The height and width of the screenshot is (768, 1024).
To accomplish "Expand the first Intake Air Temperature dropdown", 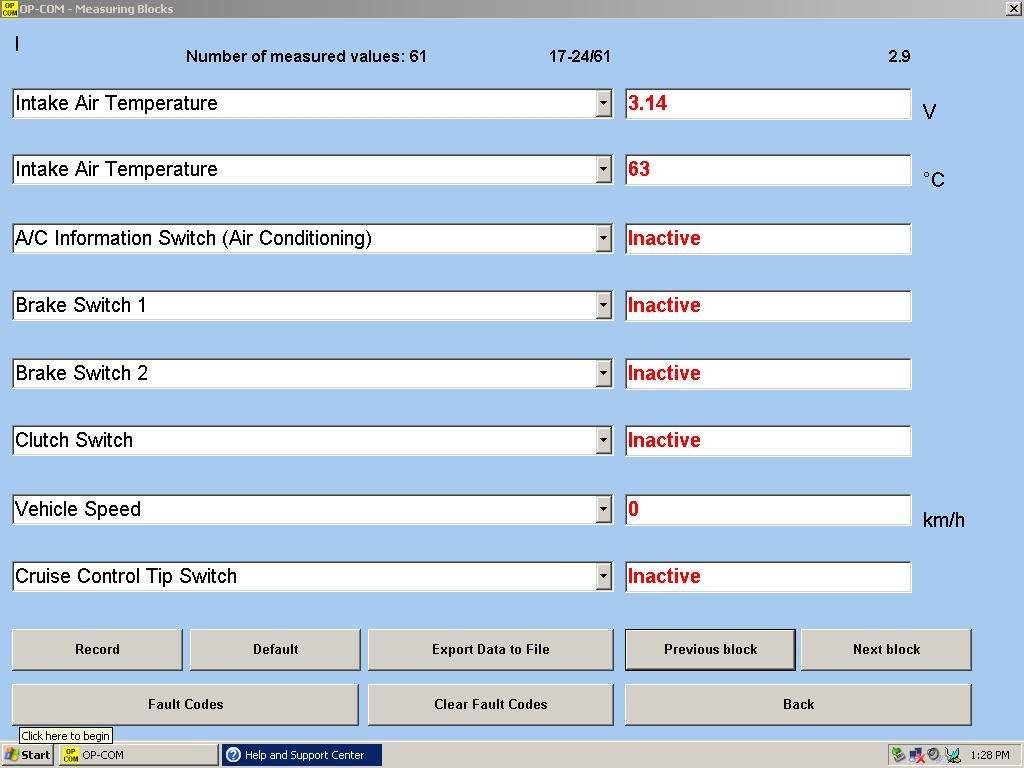I will 603,103.
